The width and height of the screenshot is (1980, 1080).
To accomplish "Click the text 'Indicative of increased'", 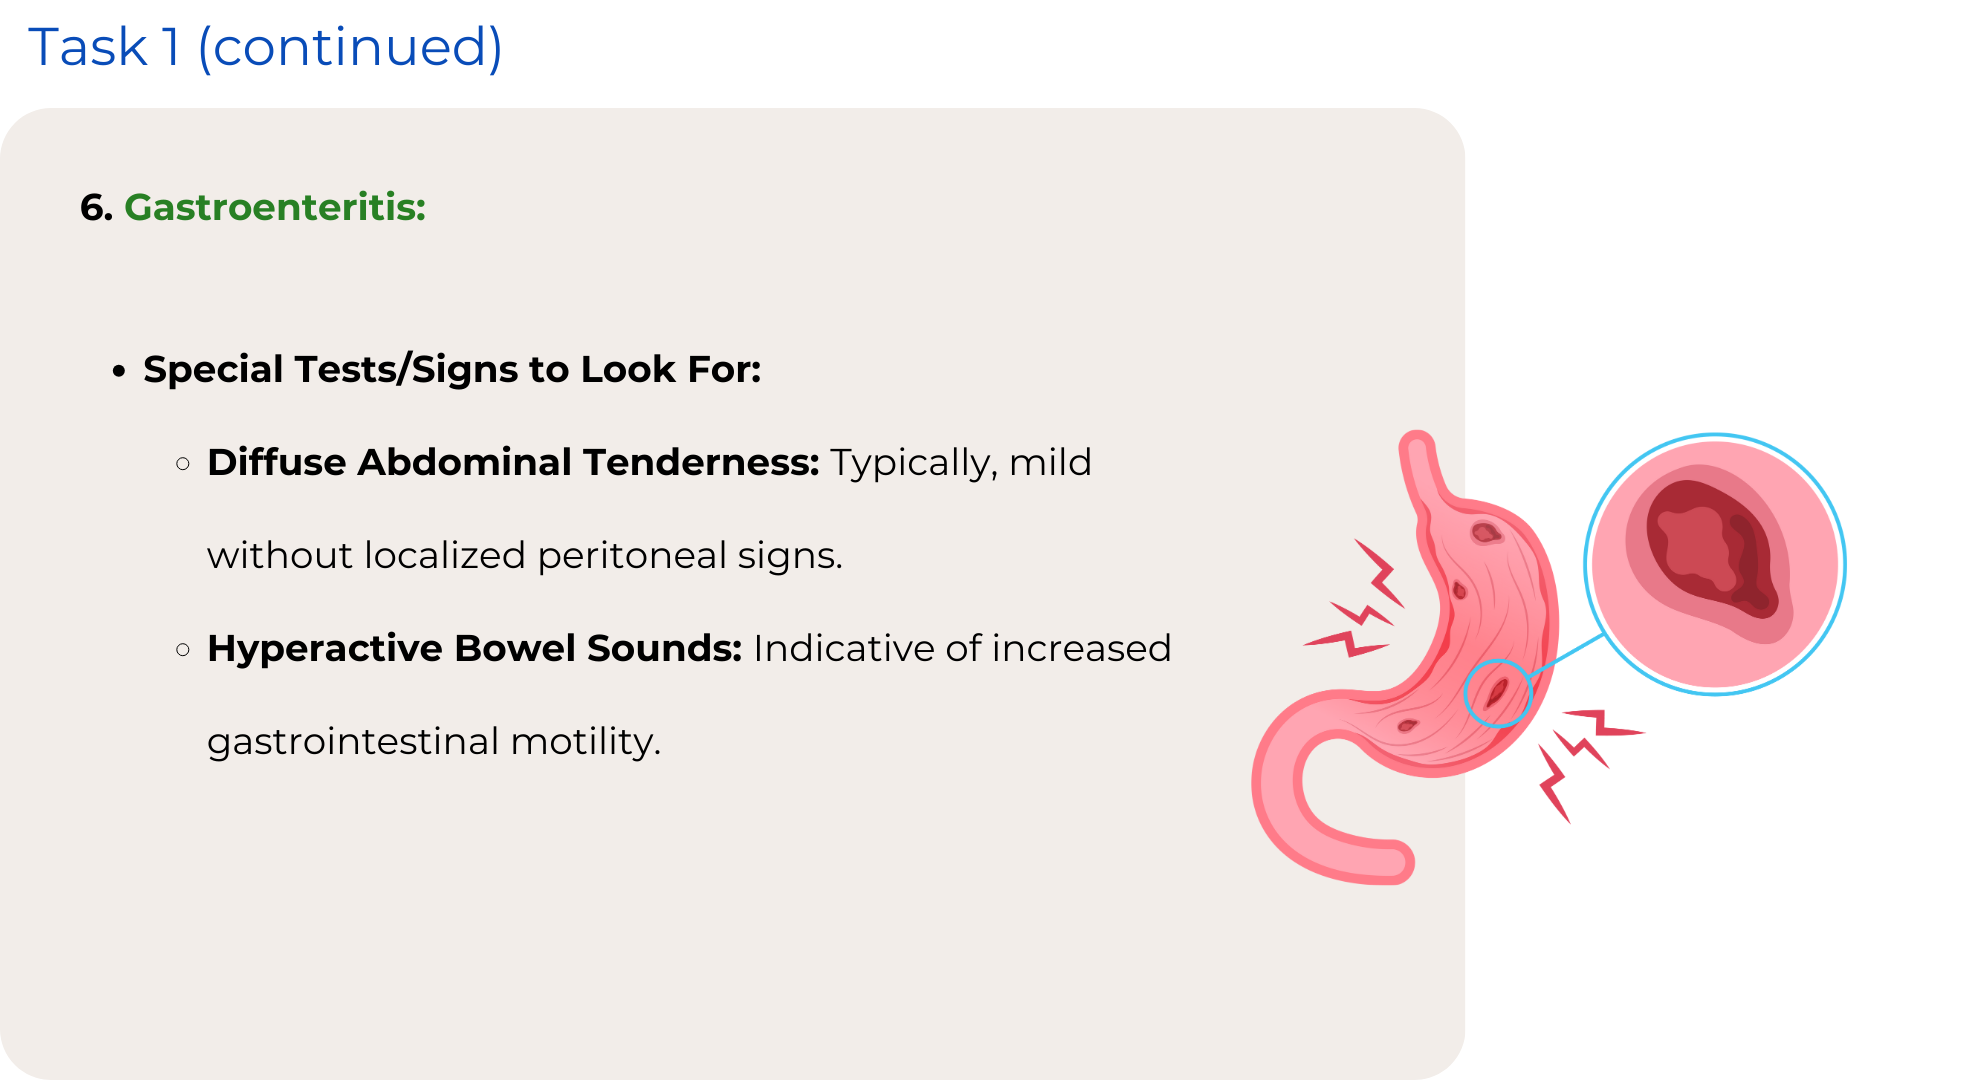I will tap(962, 648).
